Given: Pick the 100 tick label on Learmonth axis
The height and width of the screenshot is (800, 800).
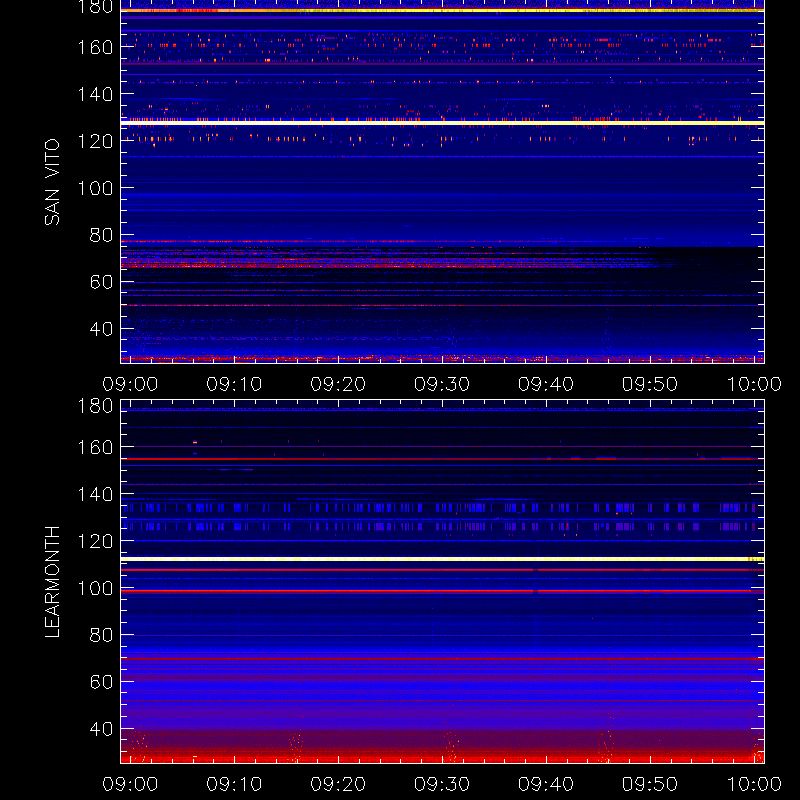Looking at the screenshot, I should click(x=95, y=588).
